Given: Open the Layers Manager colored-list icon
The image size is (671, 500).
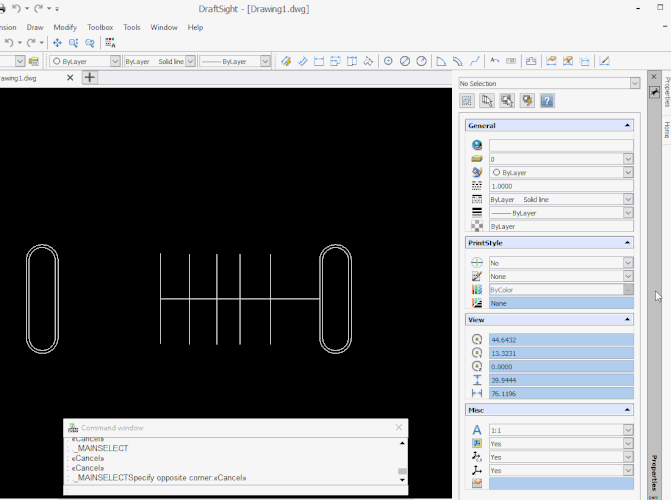Looking at the screenshot, I should (110, 43).
